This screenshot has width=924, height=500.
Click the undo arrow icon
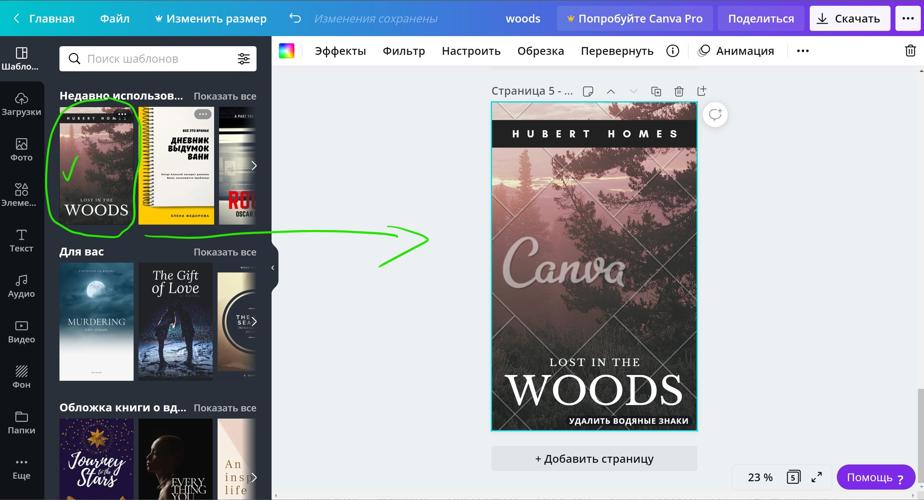(294, 18)
